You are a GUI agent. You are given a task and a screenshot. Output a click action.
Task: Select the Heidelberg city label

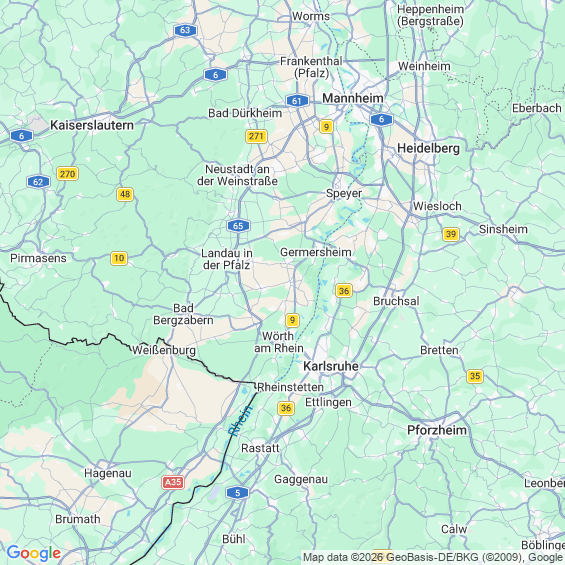[x=428, y=148]
